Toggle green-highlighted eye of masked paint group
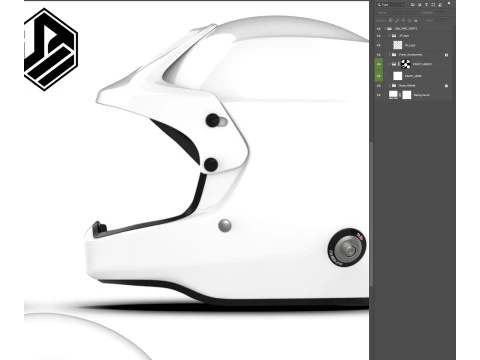The width and height of the screenshot is (480, 360). (x=379, y=64)
